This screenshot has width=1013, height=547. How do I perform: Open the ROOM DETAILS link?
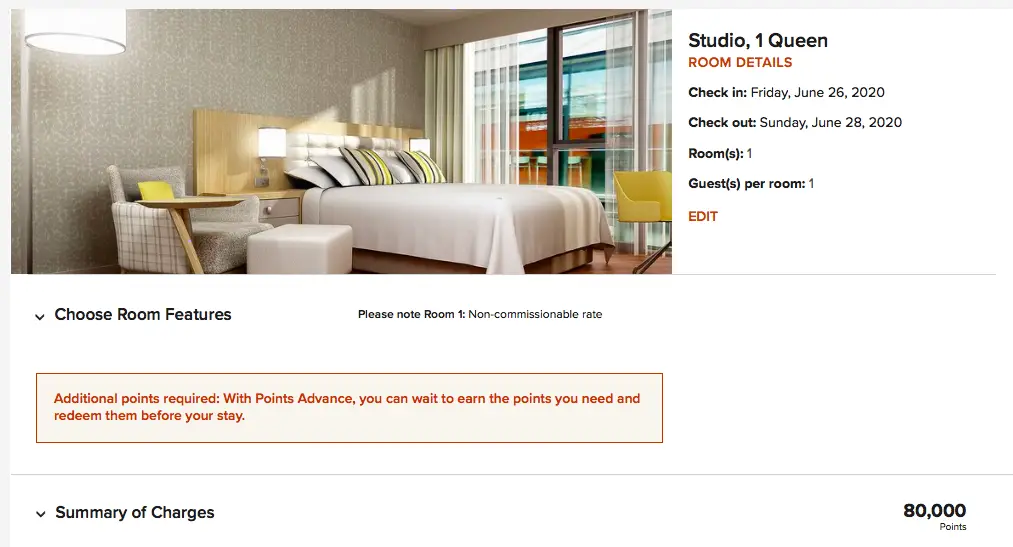tap(740, 63)
